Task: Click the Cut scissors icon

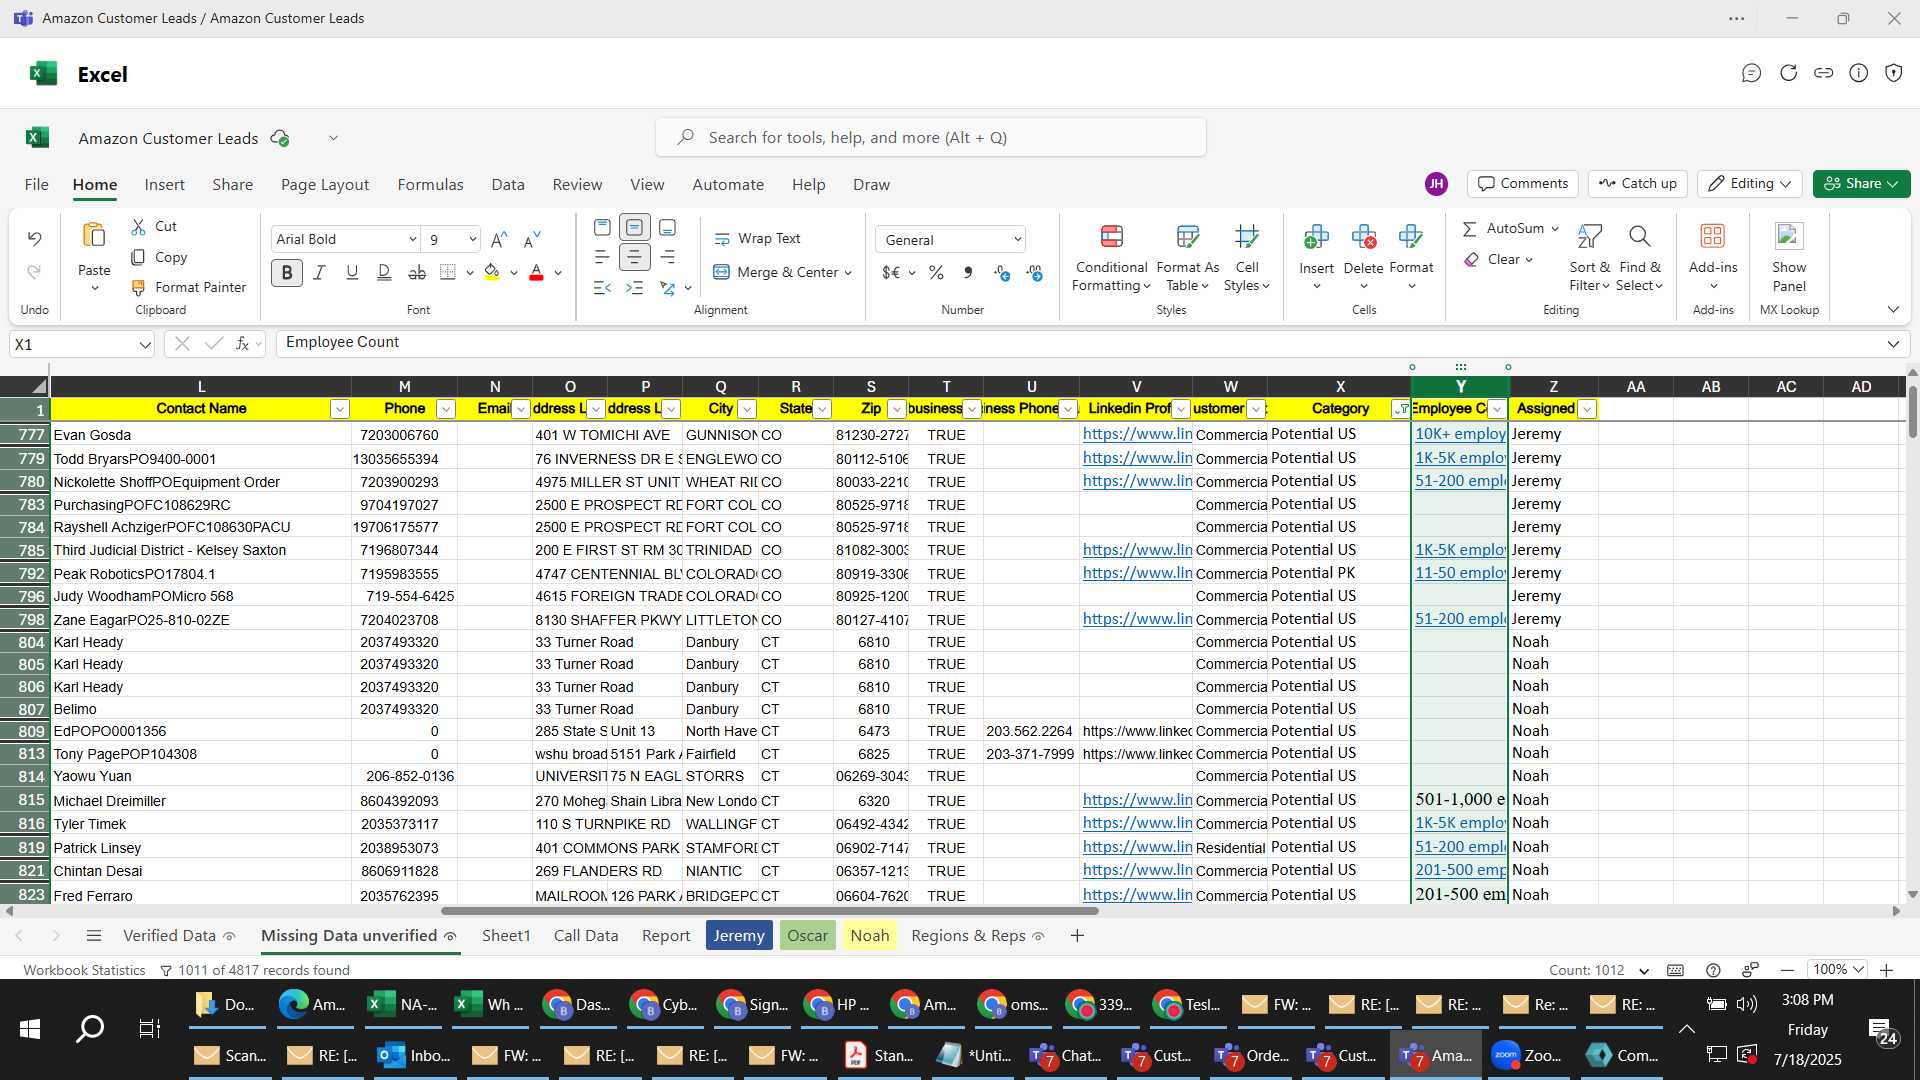Action: 139,227
